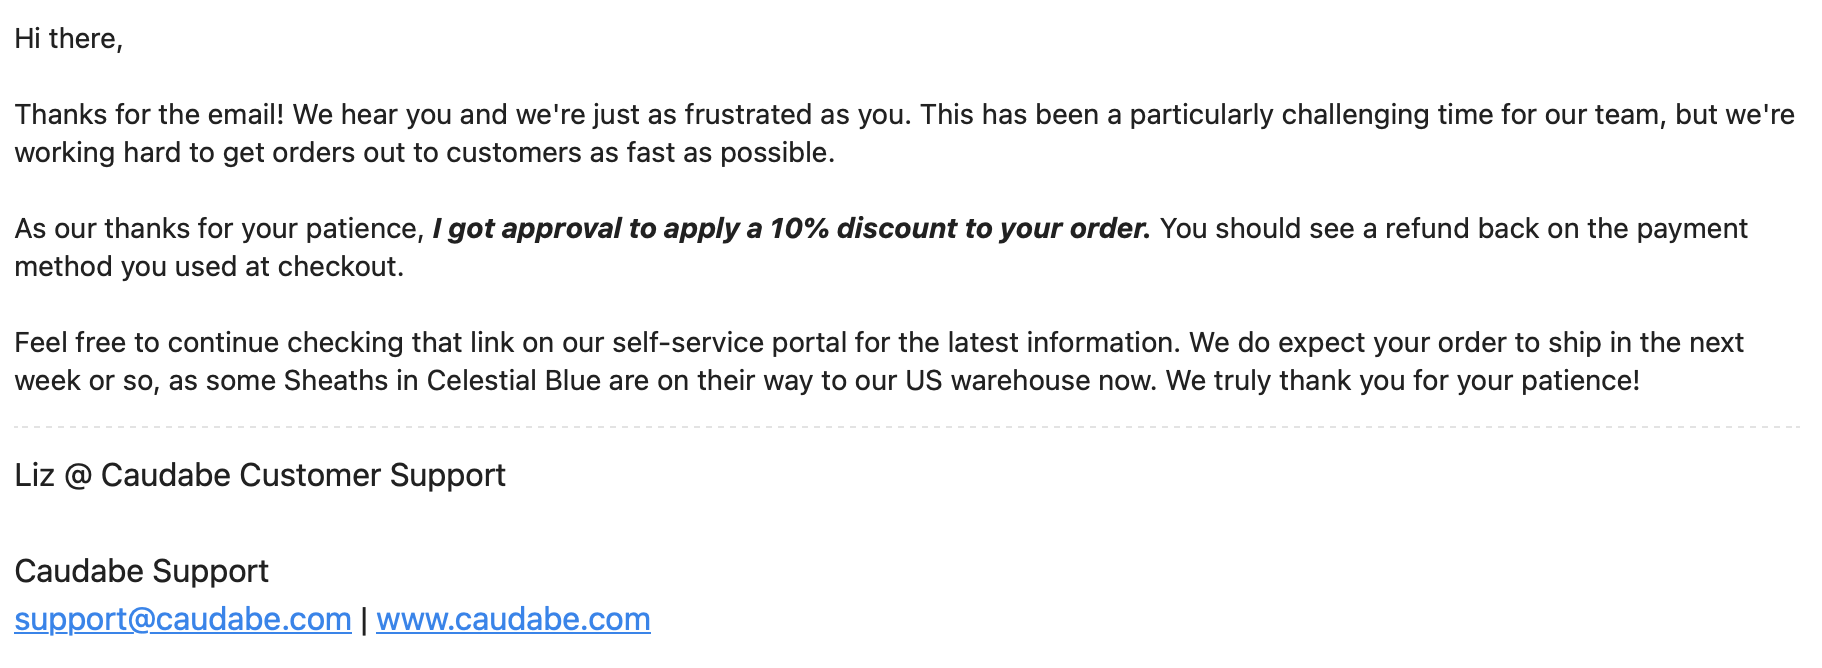Click the "Hi there," greeting
The width and height of the screenshot is (1822, 668).
pyautogui.click(x=68, y=38)
